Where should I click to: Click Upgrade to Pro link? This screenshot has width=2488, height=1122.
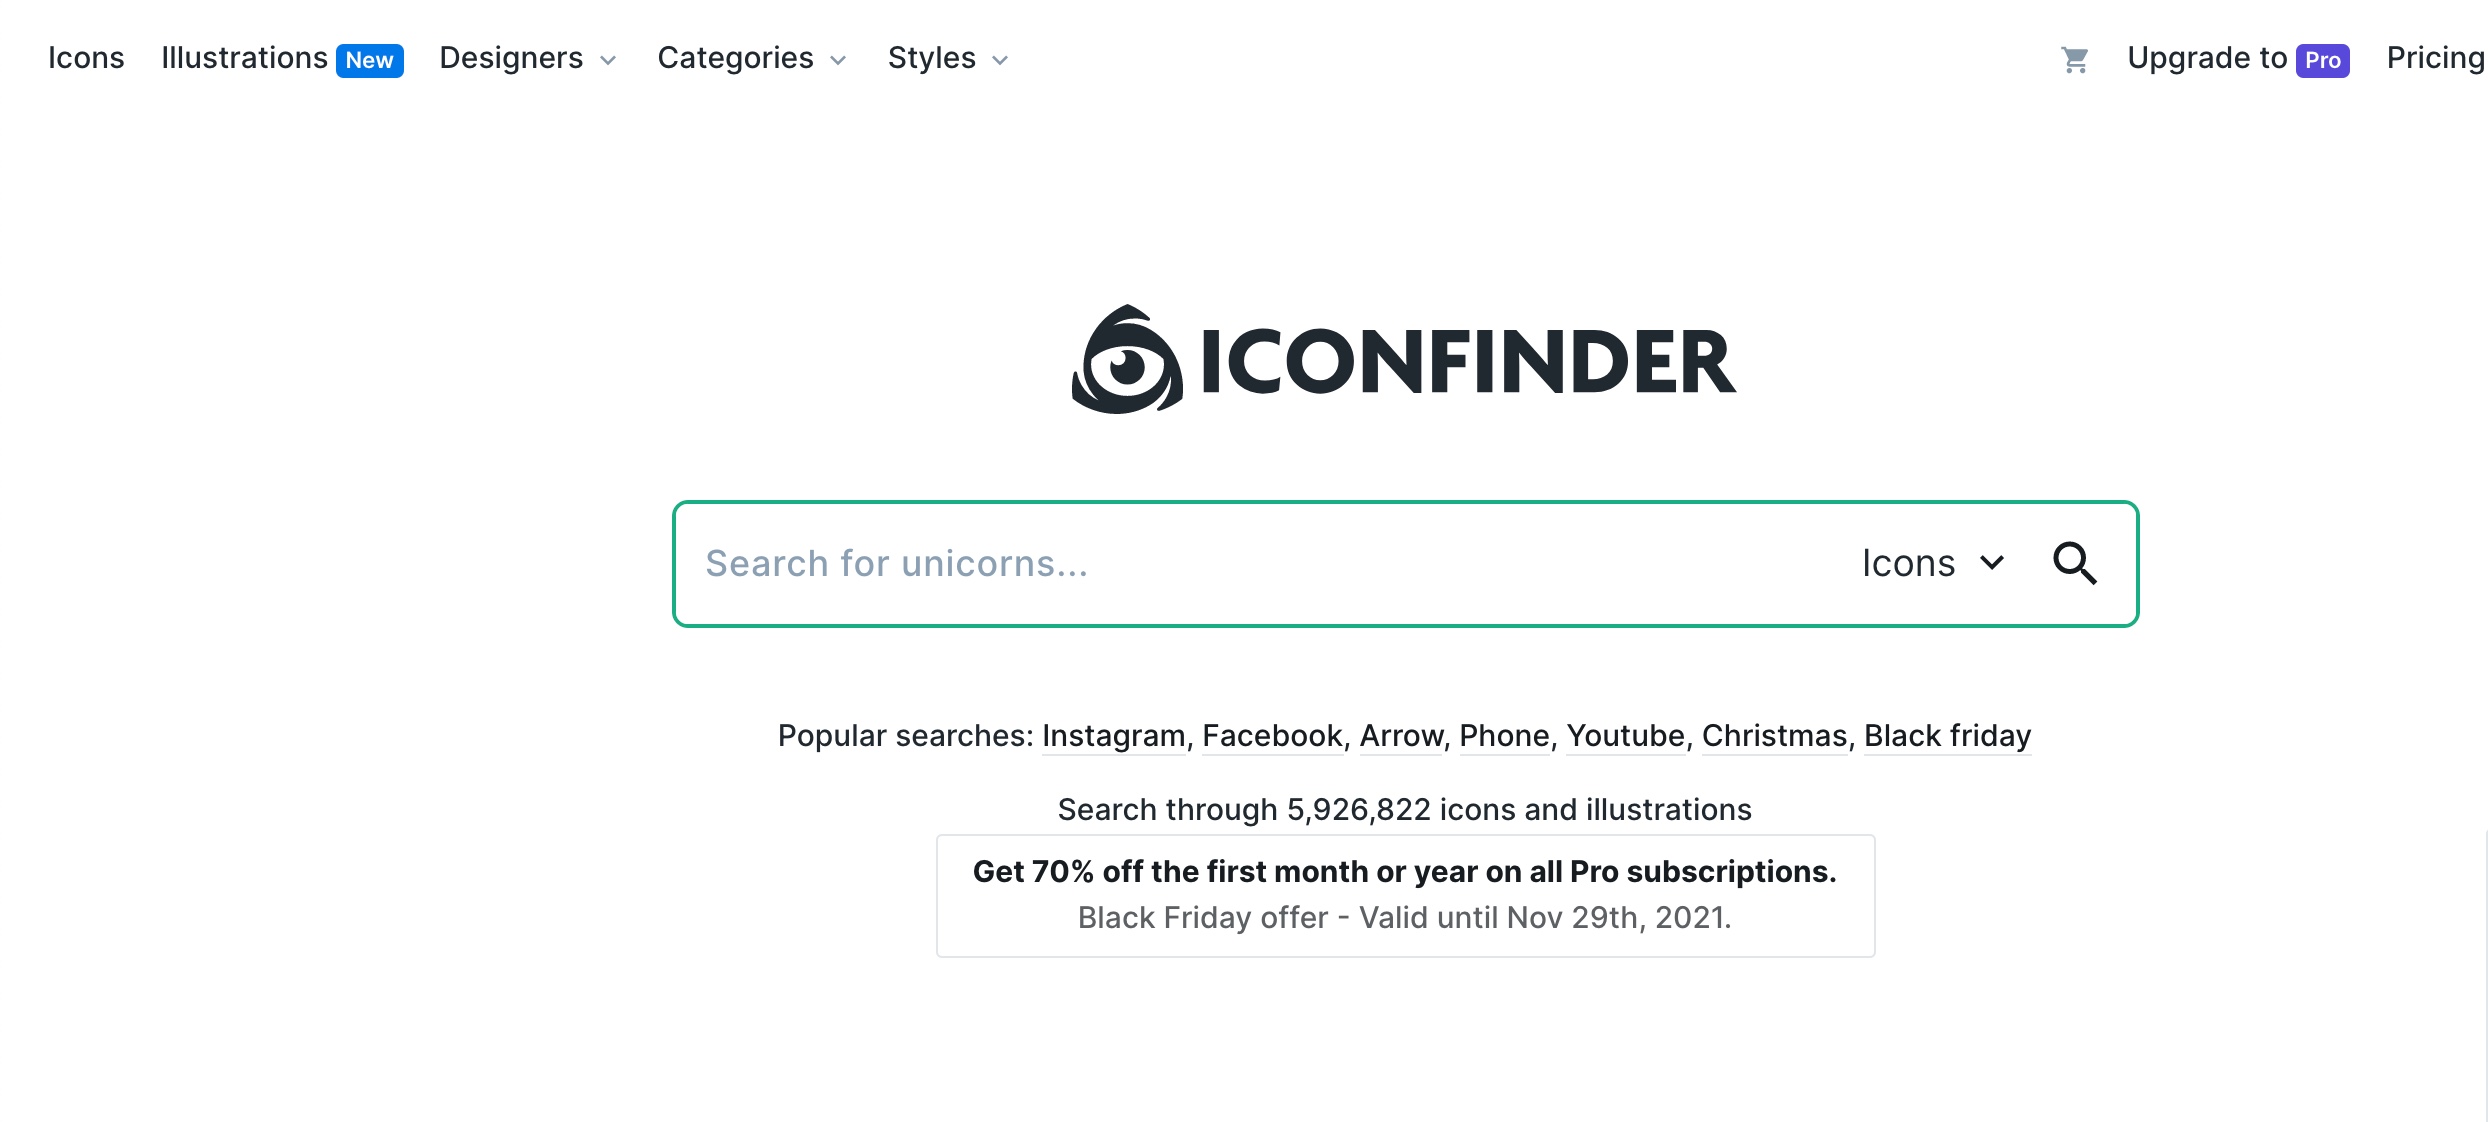click(2207, 59)
